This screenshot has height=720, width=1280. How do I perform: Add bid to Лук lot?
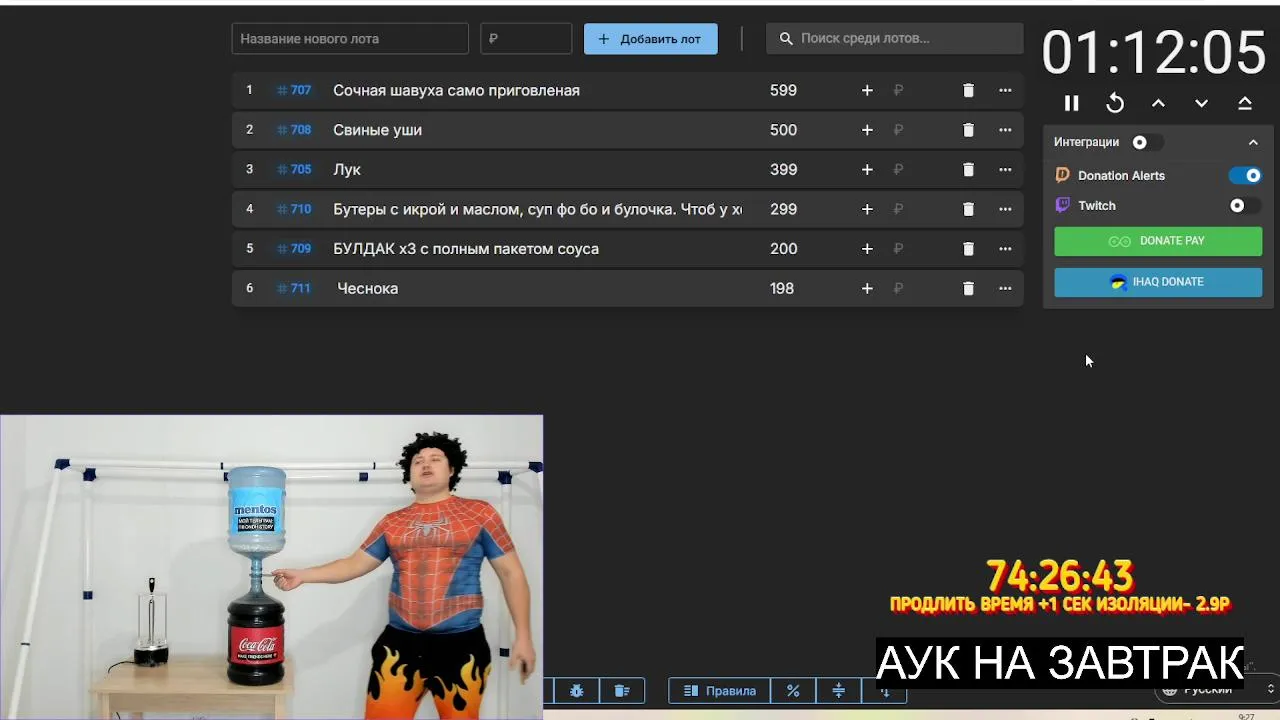pyautogui.click(x=867, y=170)
